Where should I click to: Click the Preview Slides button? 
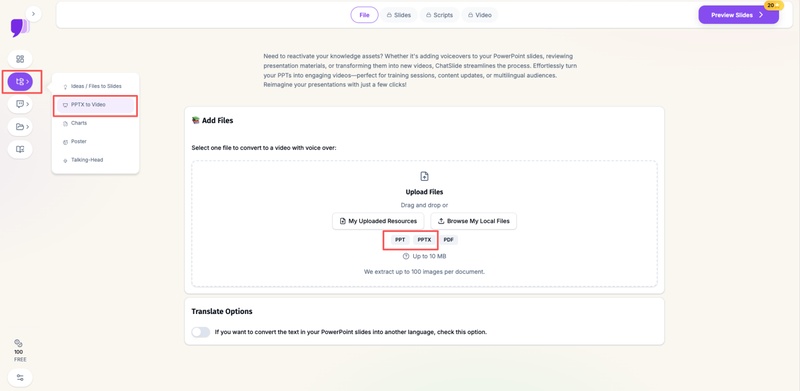[x=738, y=15]
